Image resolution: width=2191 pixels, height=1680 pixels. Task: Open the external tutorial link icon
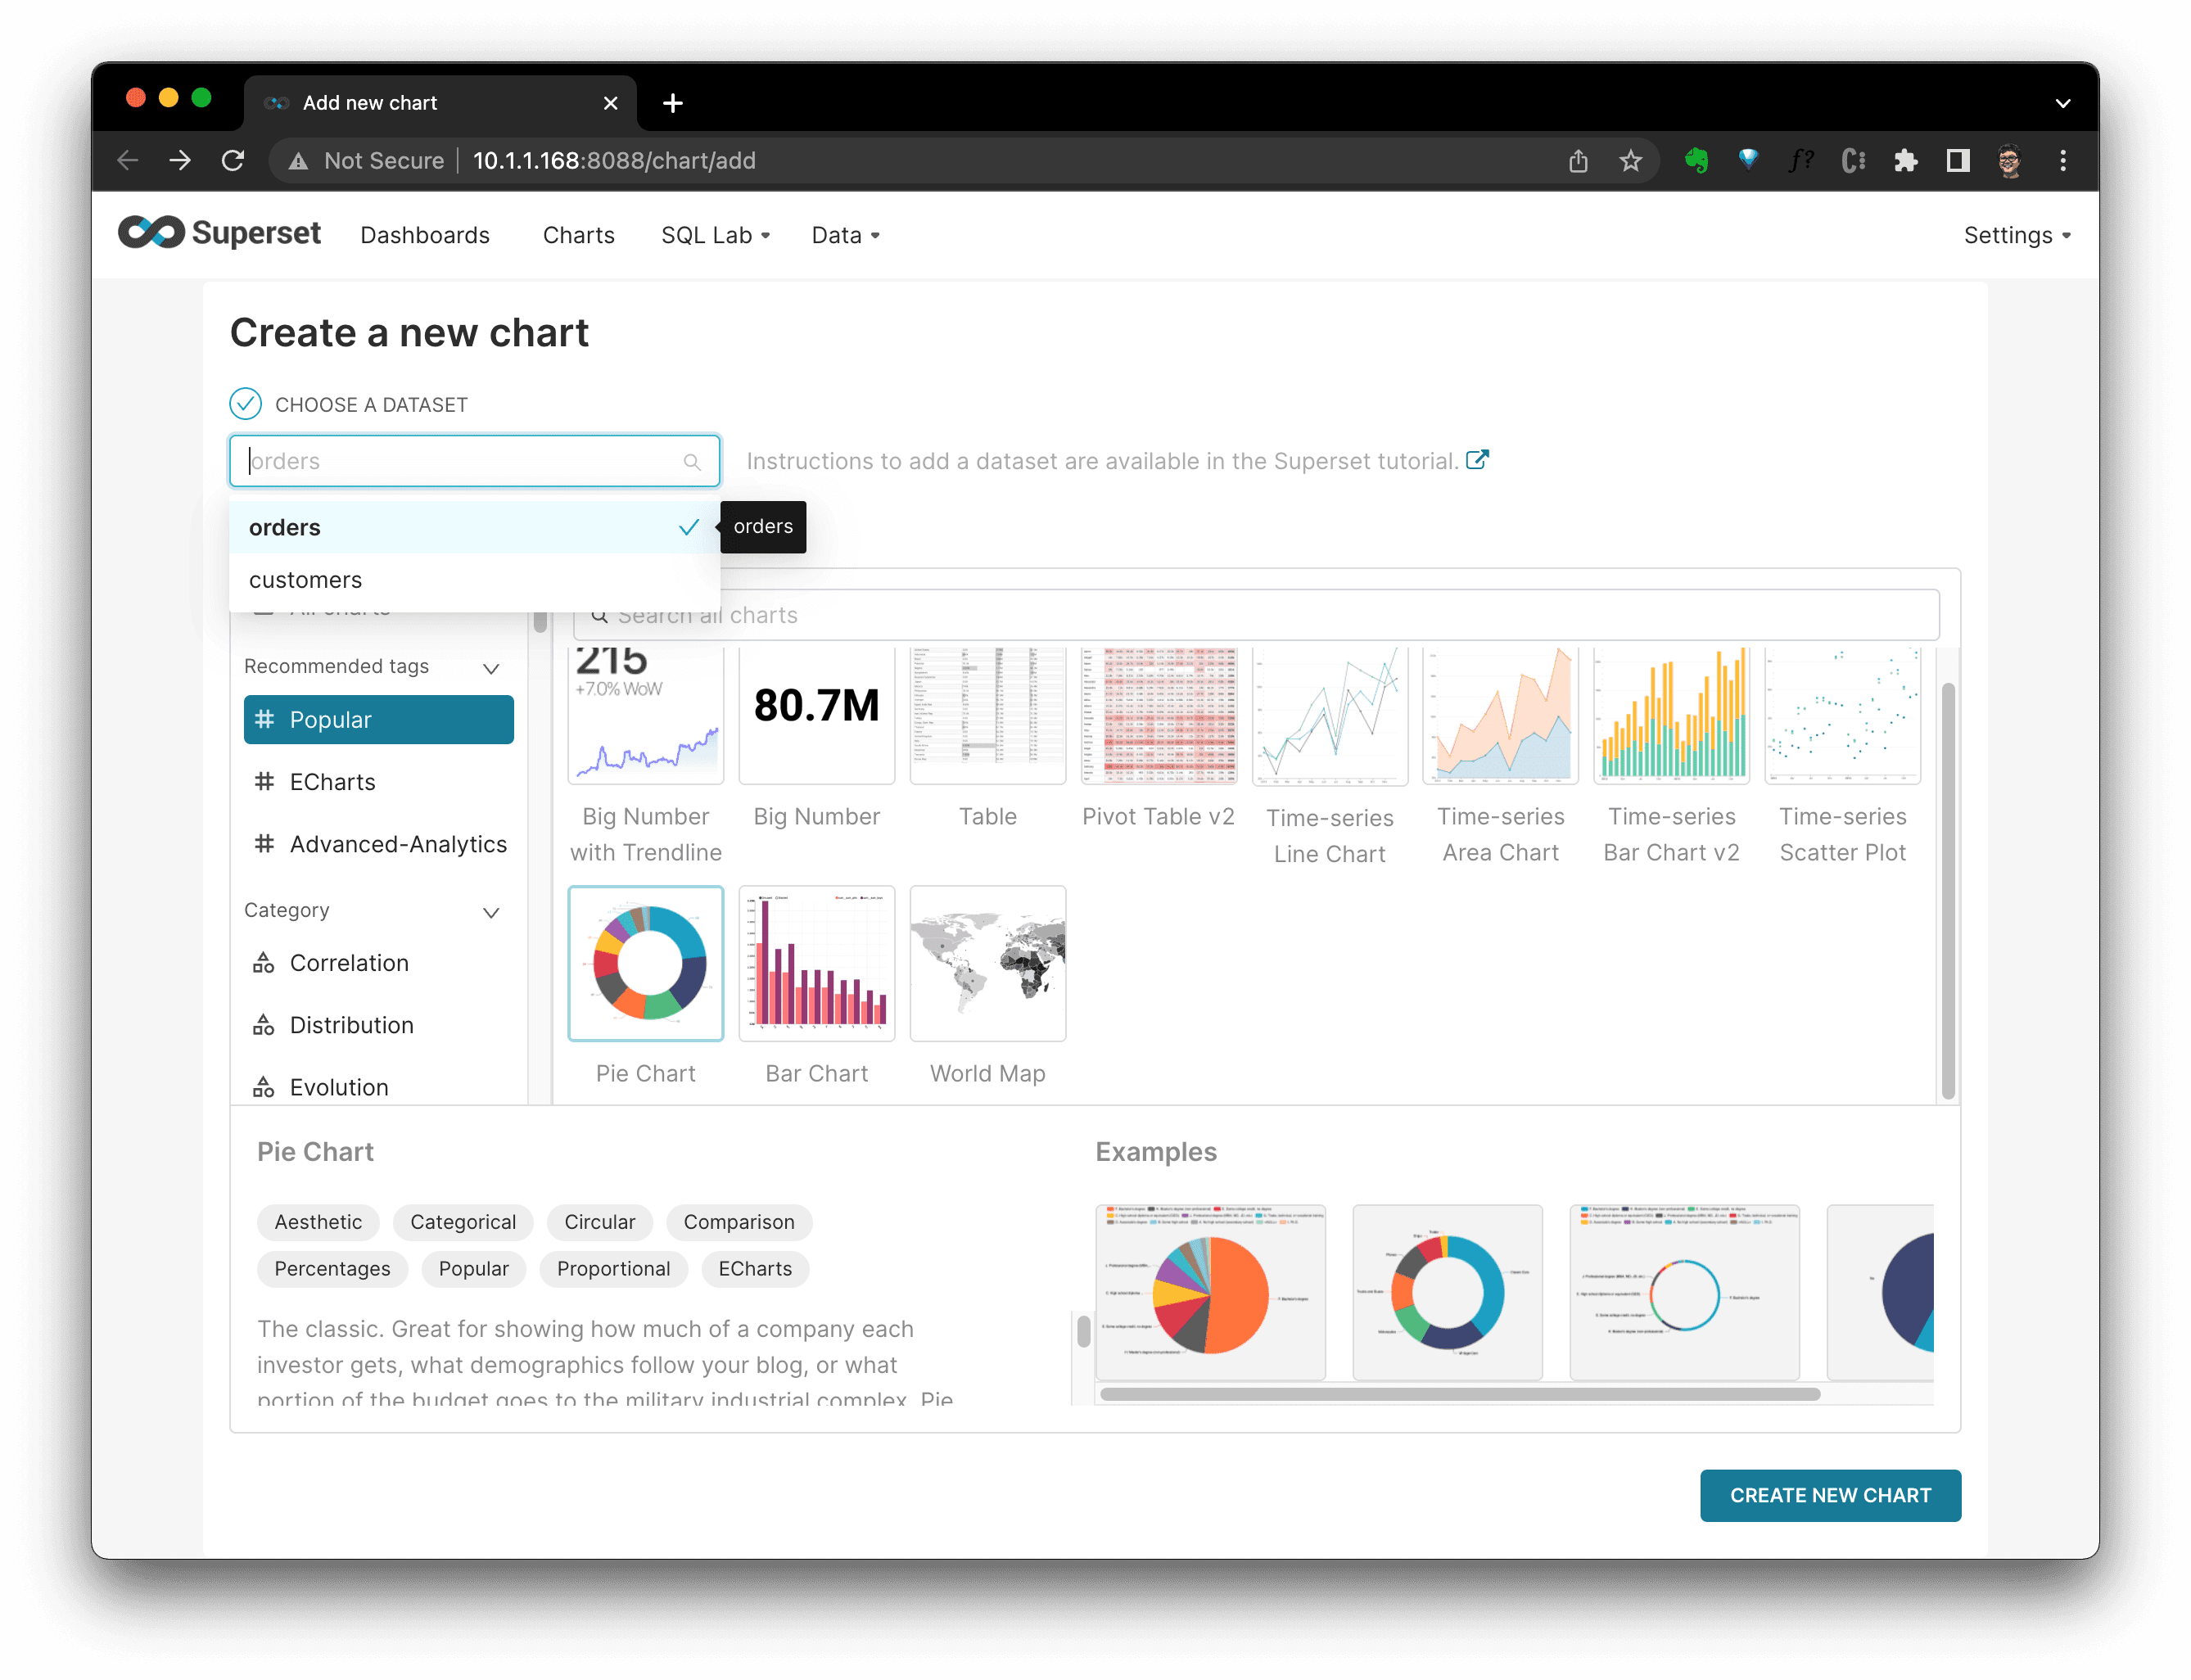point(1477,460)
